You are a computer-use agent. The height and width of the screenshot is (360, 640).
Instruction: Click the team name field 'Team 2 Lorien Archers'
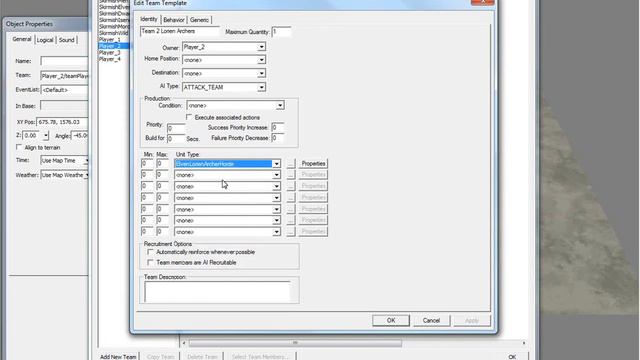tap(180, 31)
